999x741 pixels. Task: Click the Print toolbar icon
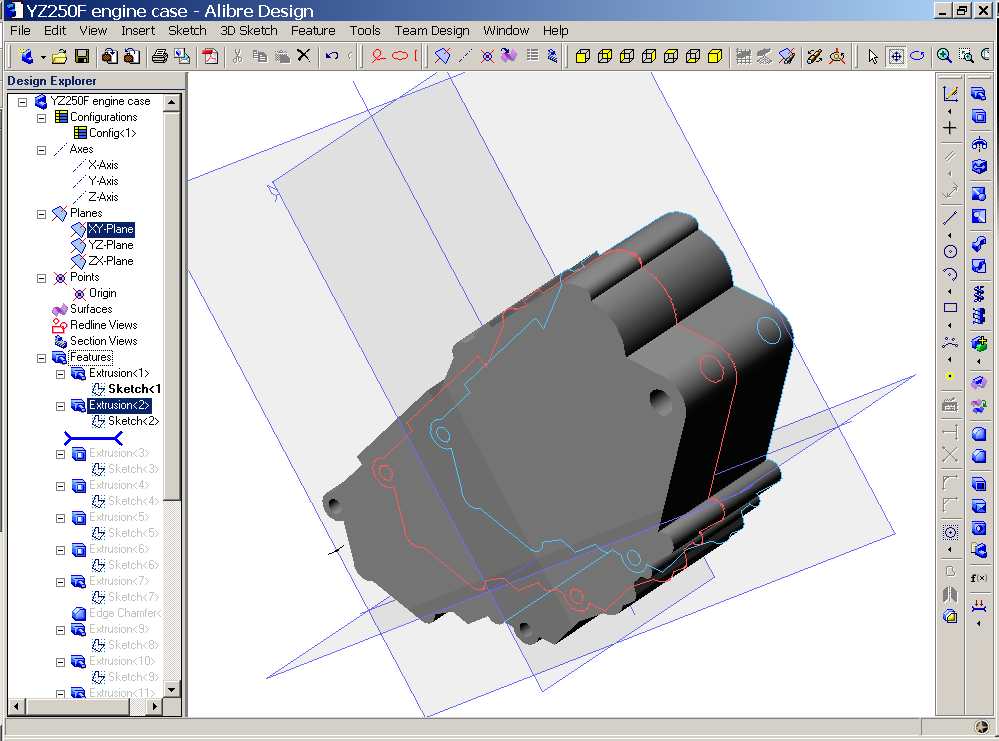pos(159,57)
